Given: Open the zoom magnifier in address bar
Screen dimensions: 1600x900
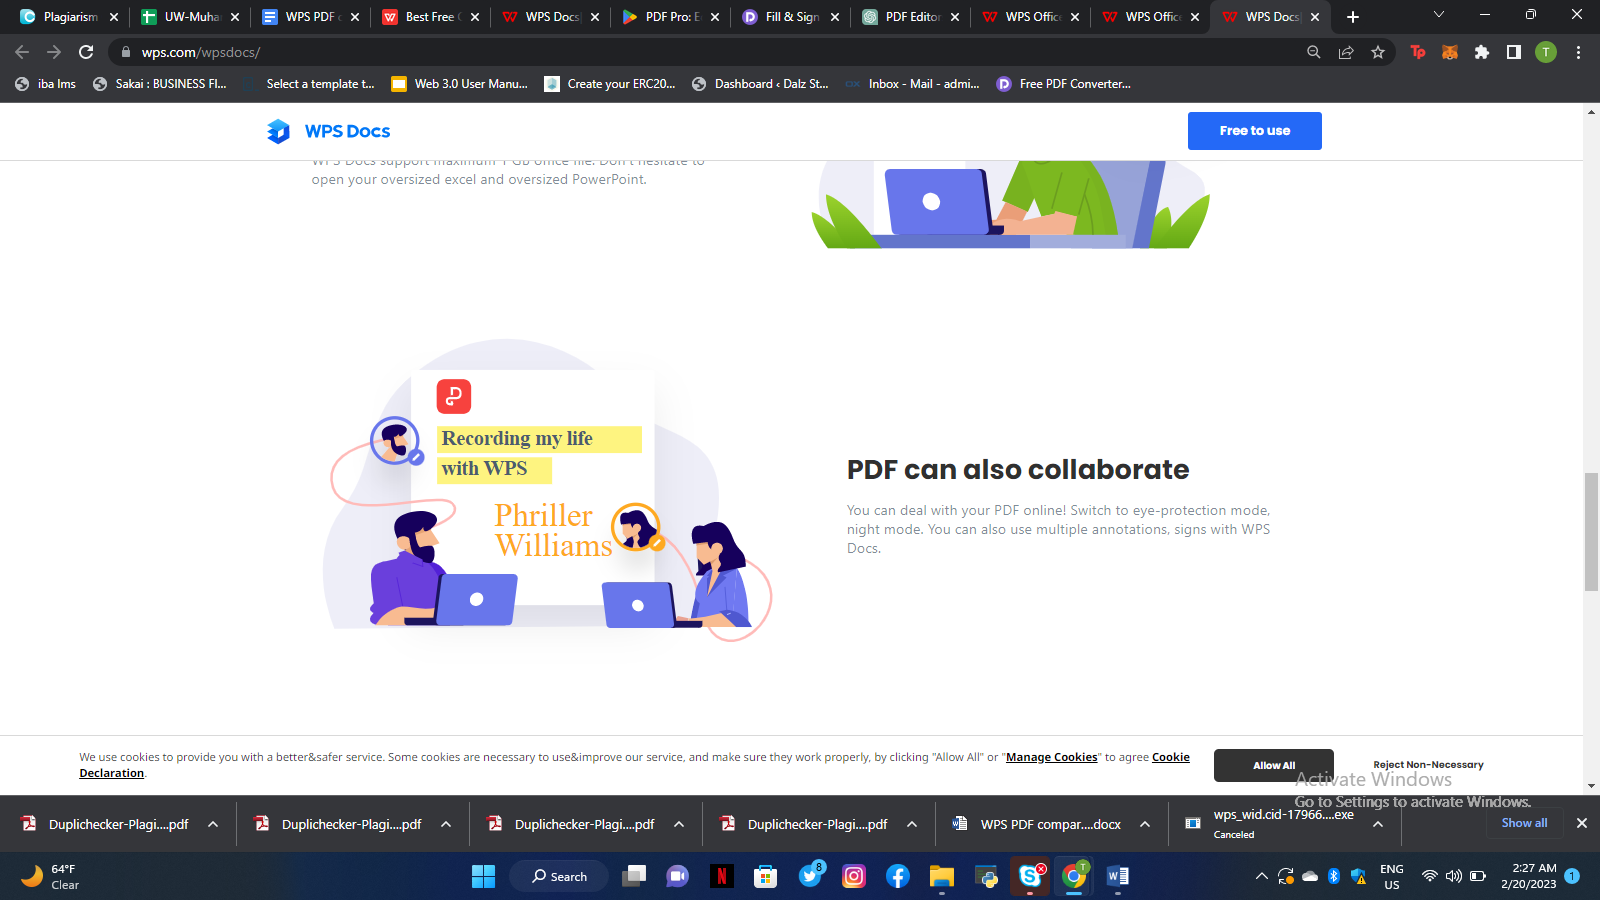Looking at the screenshot, I should tap(1314, 52).
